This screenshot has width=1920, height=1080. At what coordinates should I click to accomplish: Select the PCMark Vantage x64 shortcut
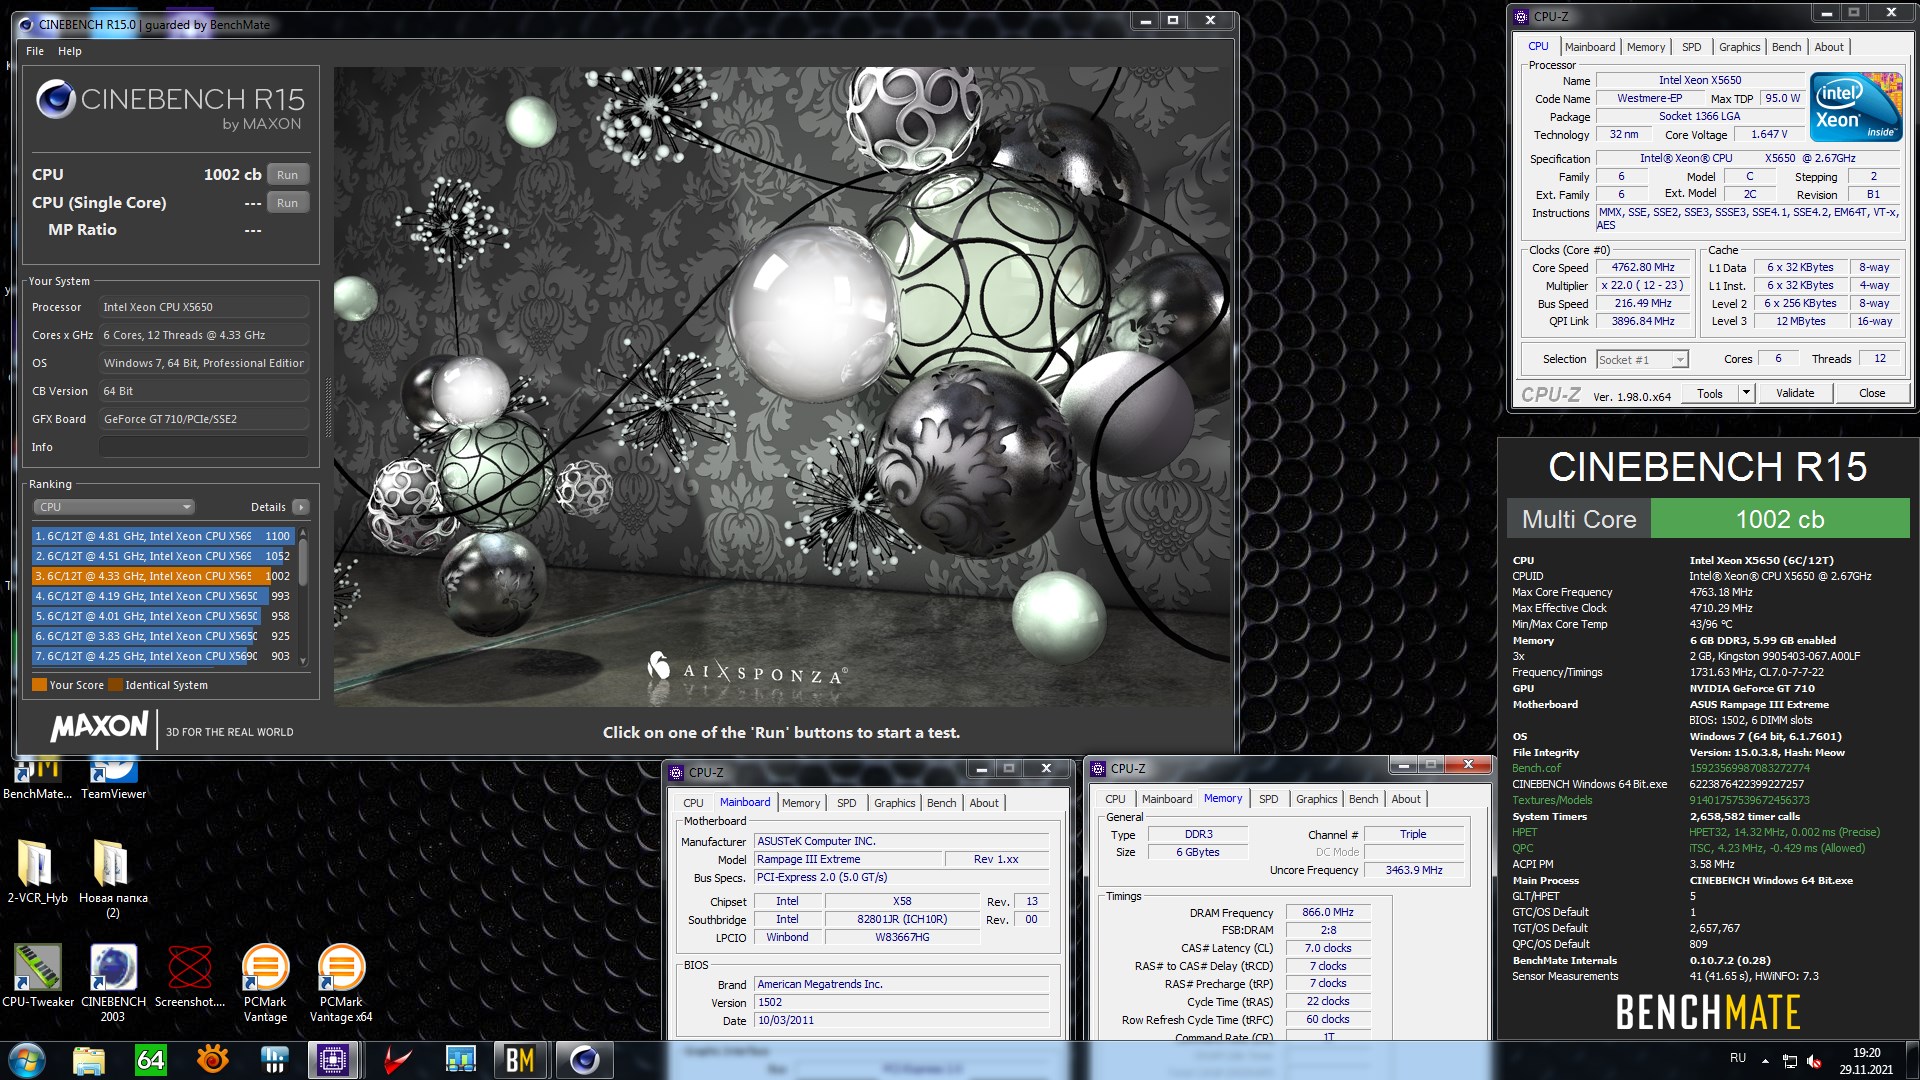point(341,983)
